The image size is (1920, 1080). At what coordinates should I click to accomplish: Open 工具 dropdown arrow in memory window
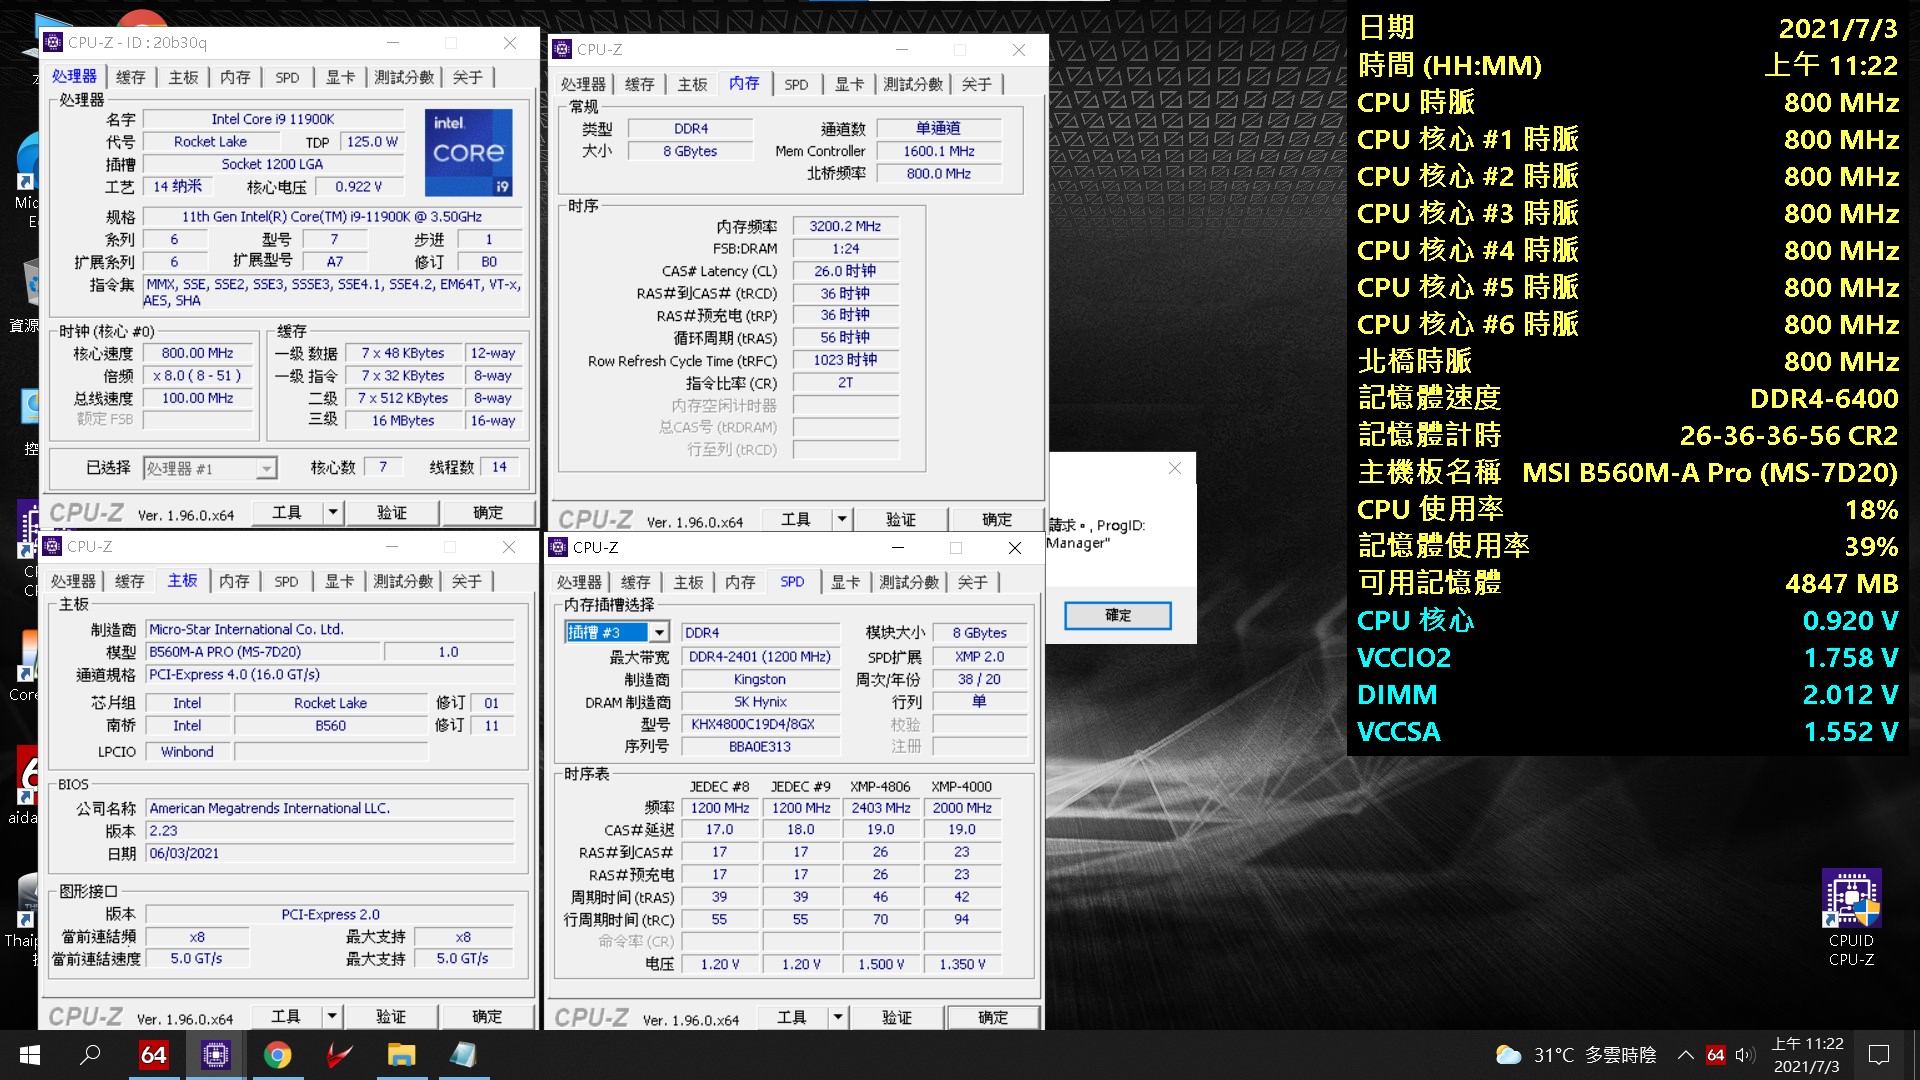tap(841, 520)
